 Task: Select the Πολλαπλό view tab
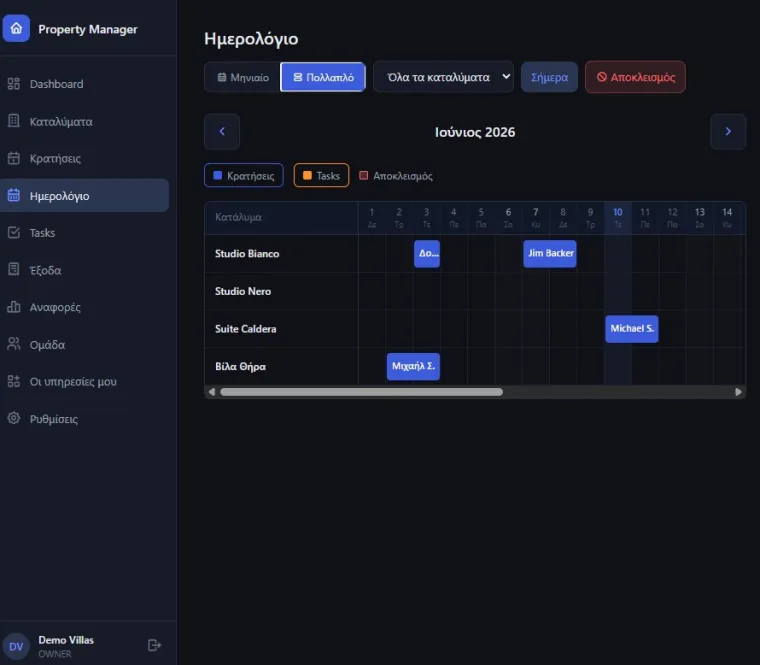click(323, 77)
